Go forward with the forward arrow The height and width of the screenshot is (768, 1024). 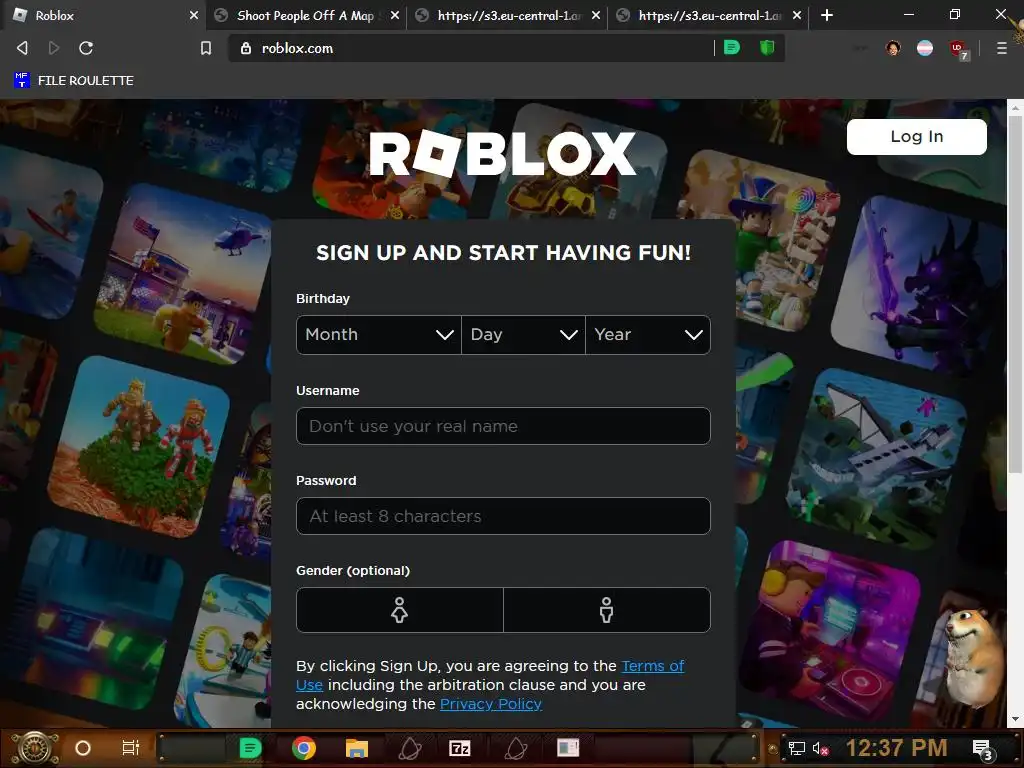tap(54, 48)
